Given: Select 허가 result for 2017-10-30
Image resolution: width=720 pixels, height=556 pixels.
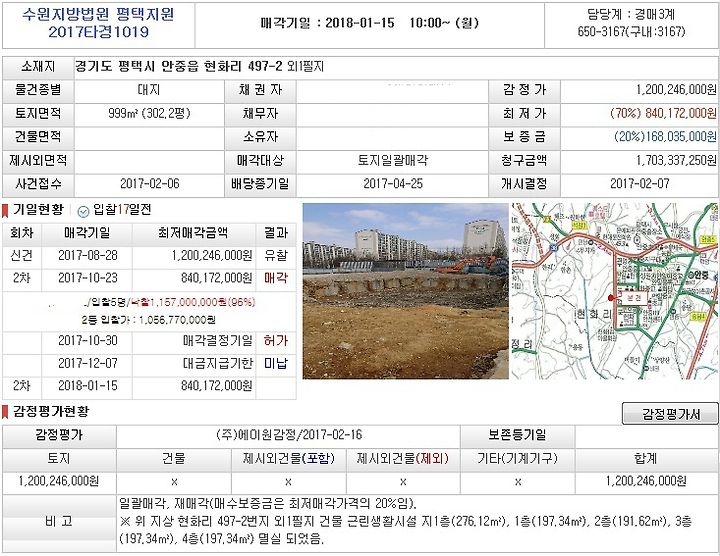Looking at the screenshot, I should tap(276, 341).
